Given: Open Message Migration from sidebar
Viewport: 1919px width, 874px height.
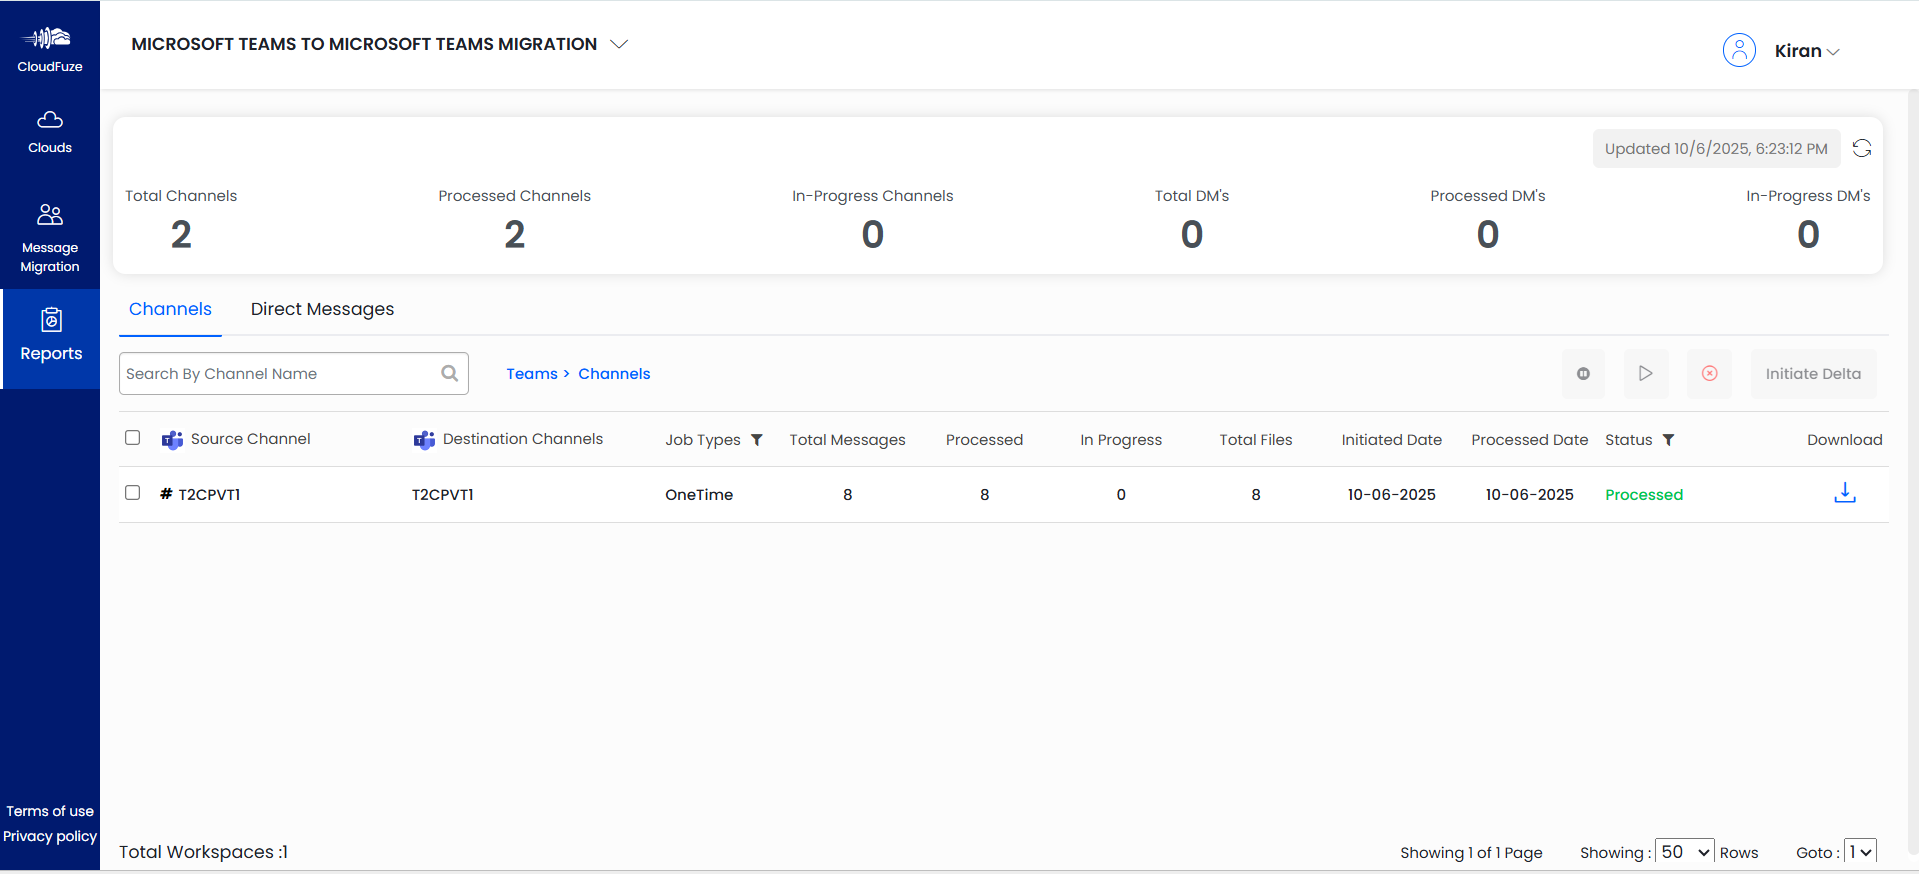Looking at the screenshot, I should (x=50, y=238).
